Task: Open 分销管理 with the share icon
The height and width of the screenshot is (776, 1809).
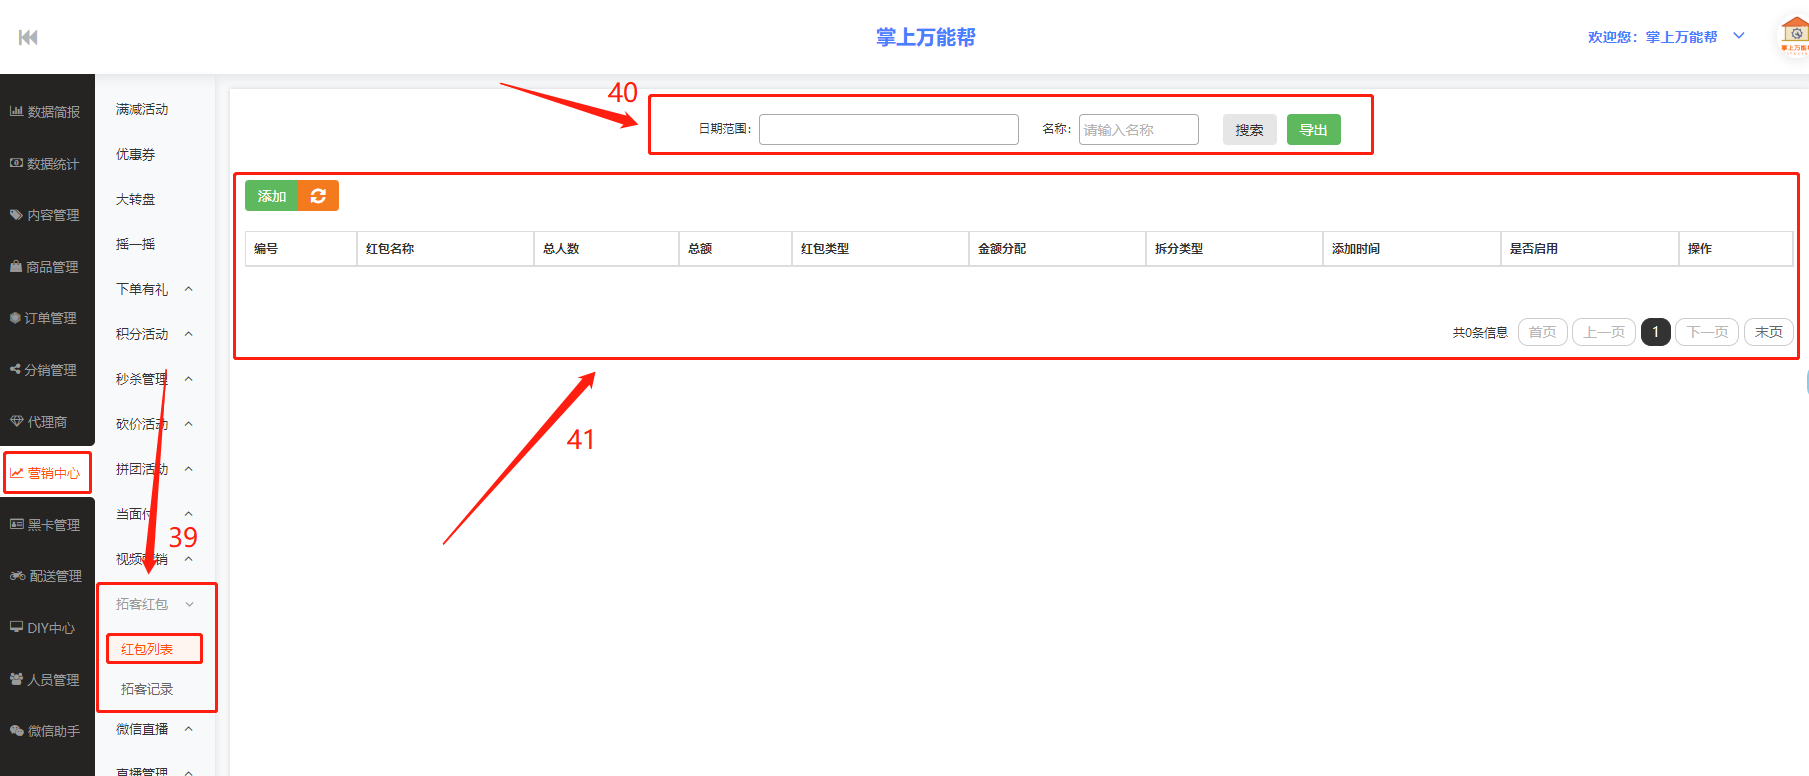Action: coord(45,370)
